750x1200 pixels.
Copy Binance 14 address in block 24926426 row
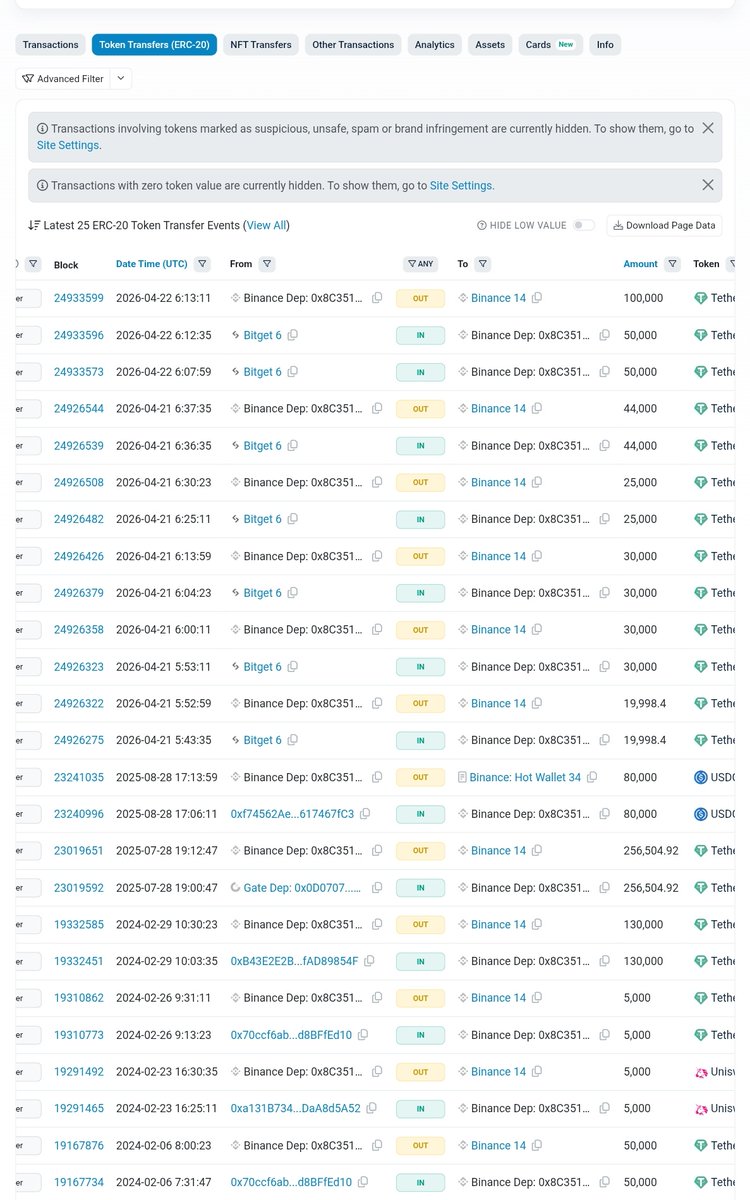[x=537, y=556]
